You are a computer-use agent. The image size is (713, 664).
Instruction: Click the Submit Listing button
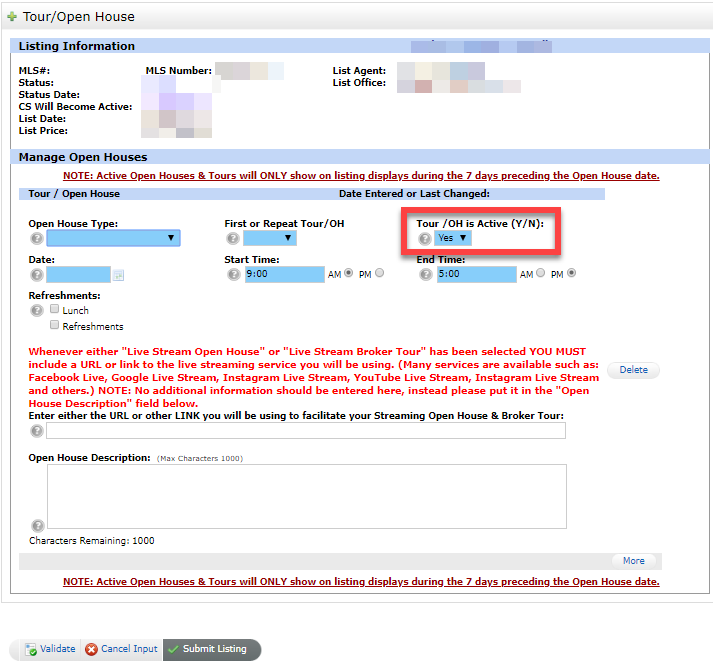pos(211,649)
